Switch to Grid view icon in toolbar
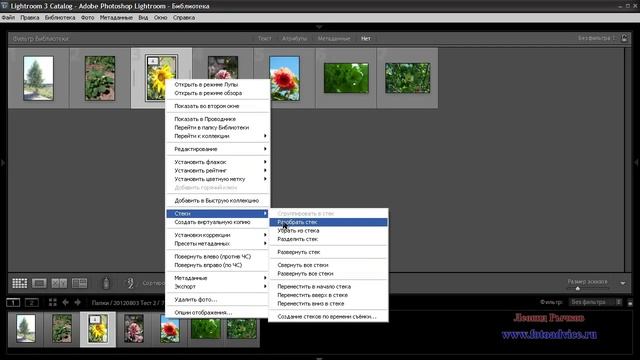This screenshot has height=360, width=640. [x=19, y=283]
